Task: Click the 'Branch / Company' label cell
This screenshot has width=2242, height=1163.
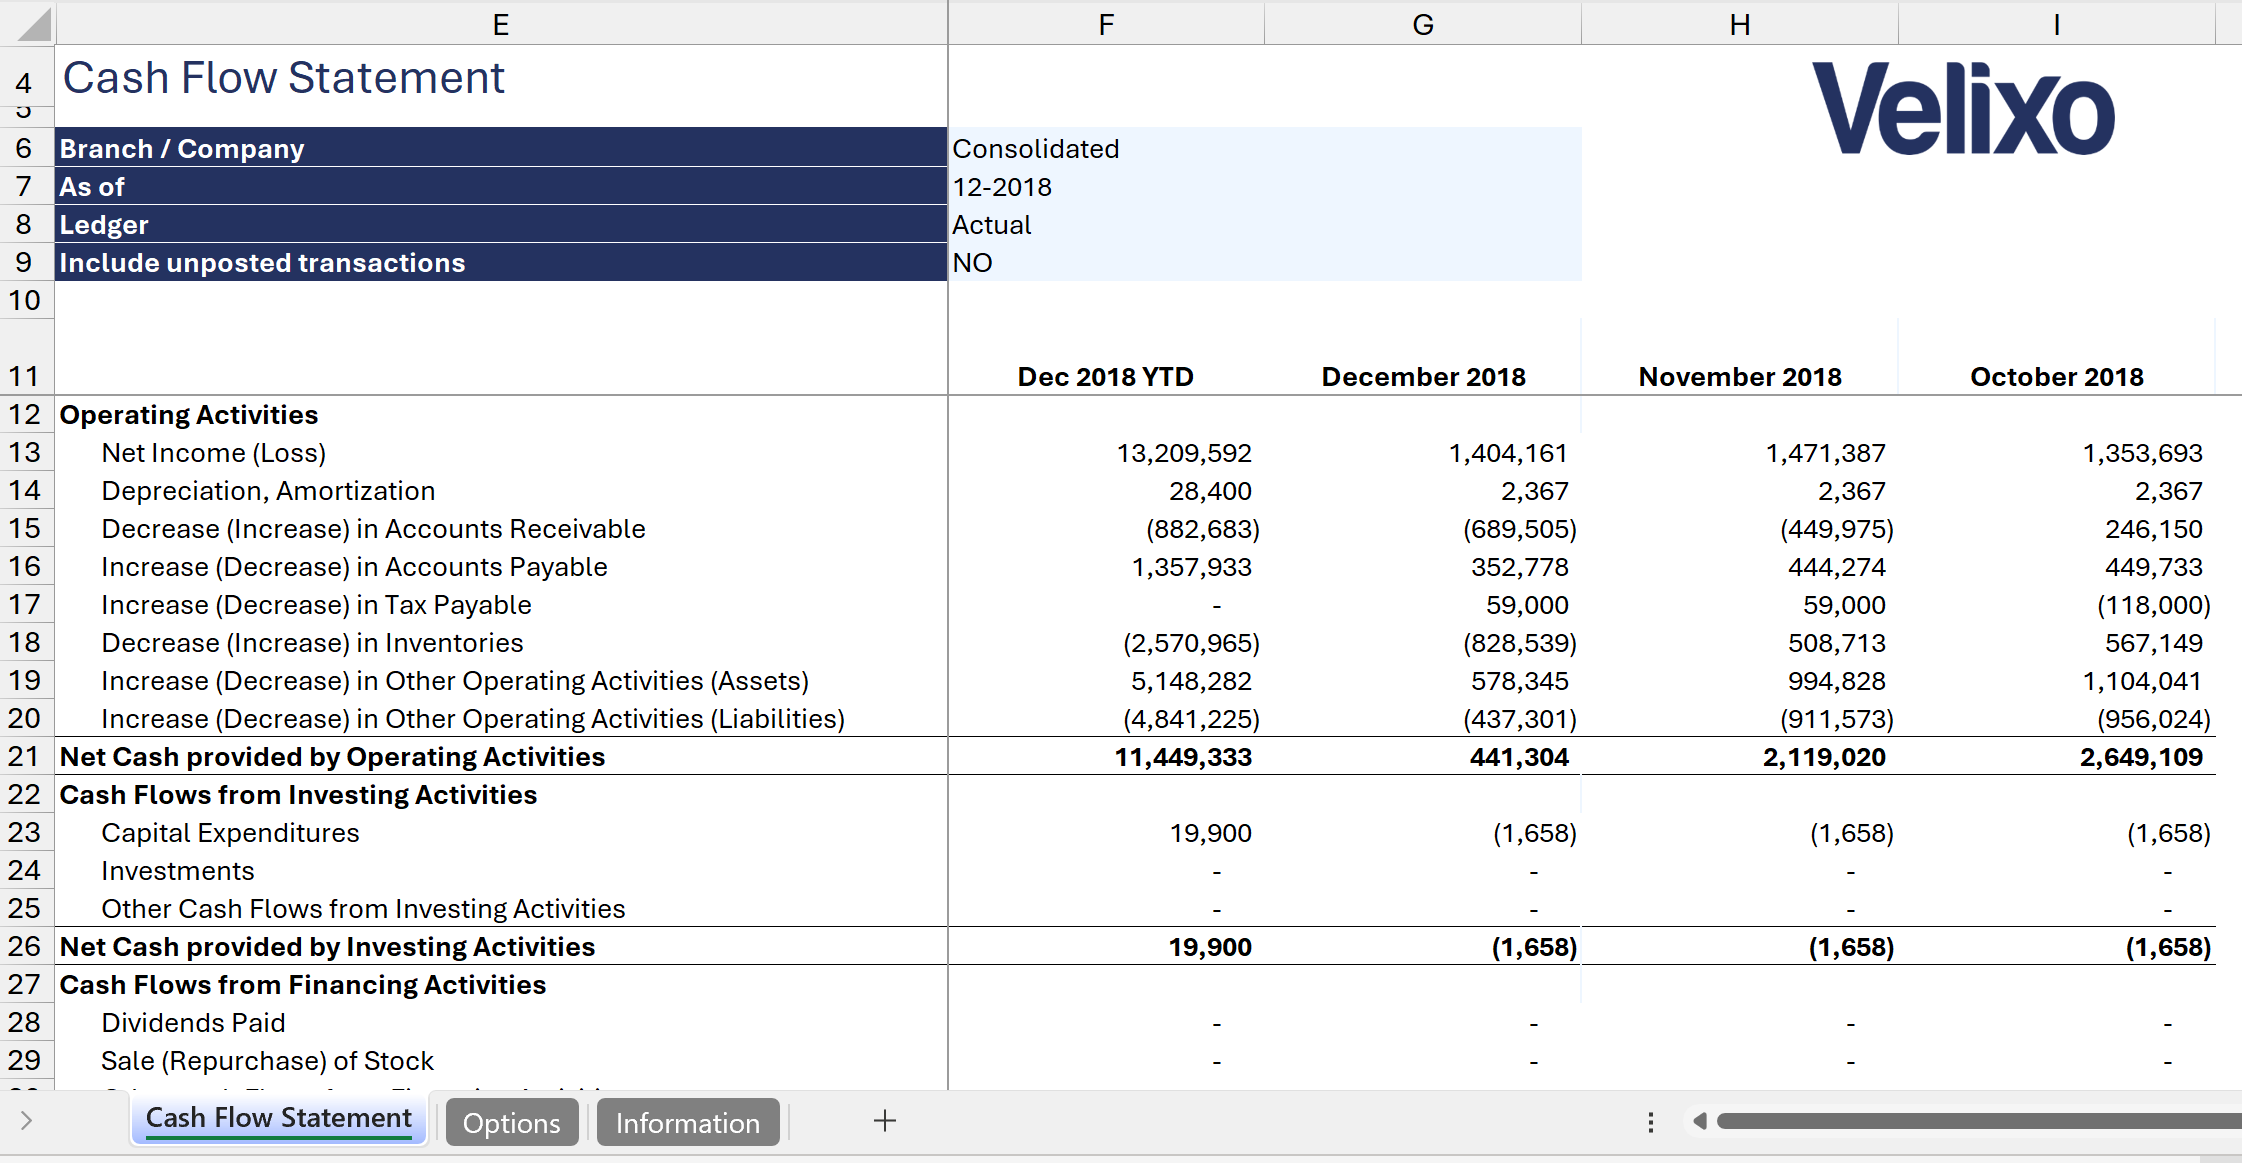Action: point(501,148)
